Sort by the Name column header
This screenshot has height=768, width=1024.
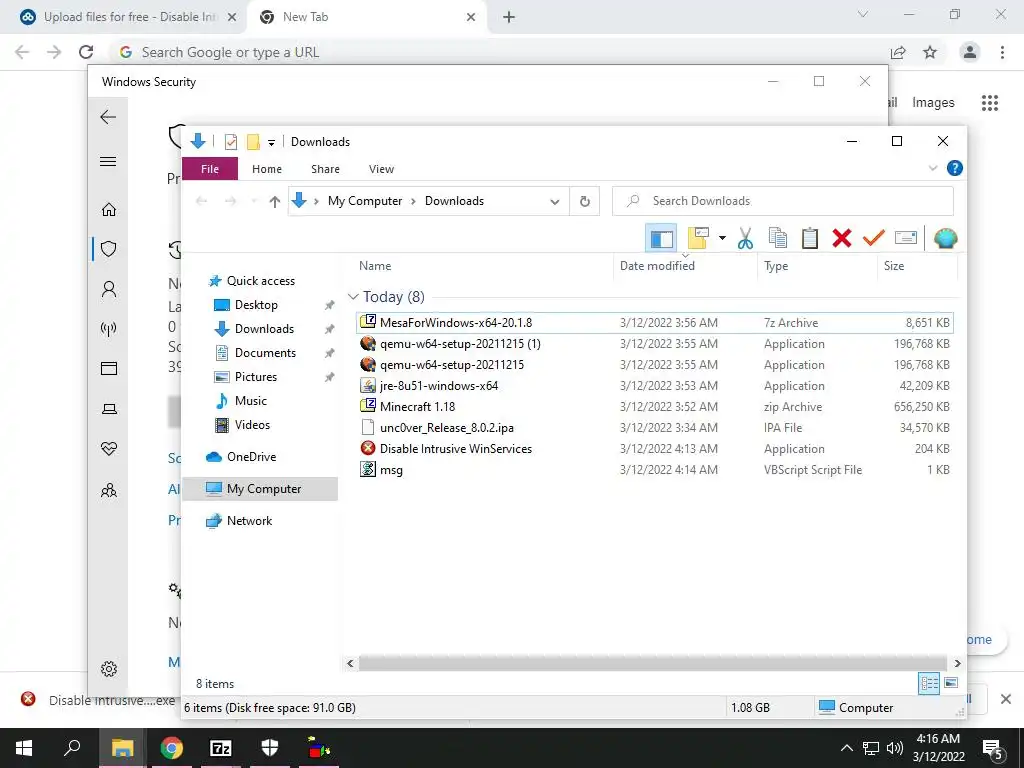tap(375, 266)
